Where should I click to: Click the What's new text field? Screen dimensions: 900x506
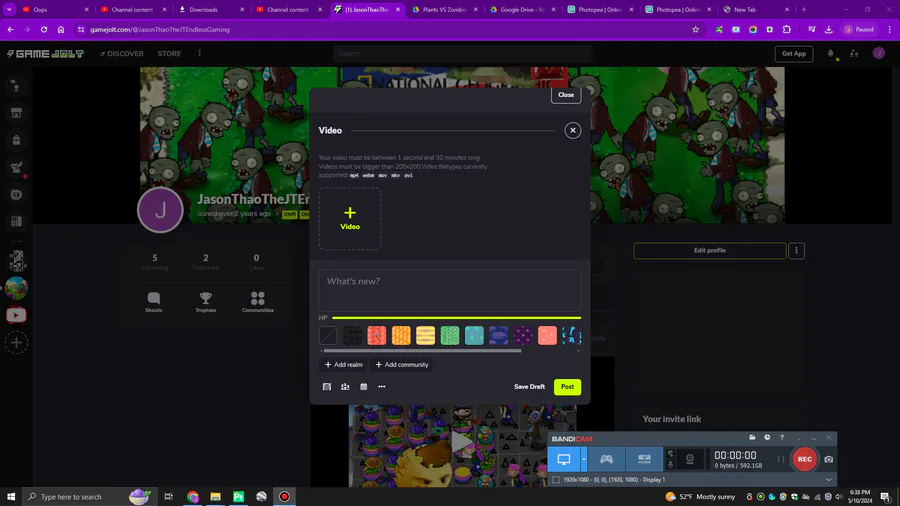[x=449, y=290]
